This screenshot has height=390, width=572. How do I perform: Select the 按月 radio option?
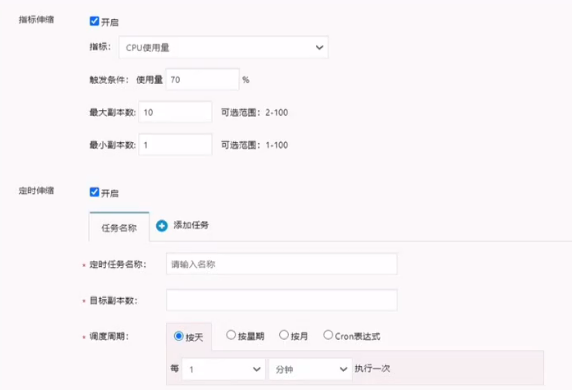click(283, 335)
